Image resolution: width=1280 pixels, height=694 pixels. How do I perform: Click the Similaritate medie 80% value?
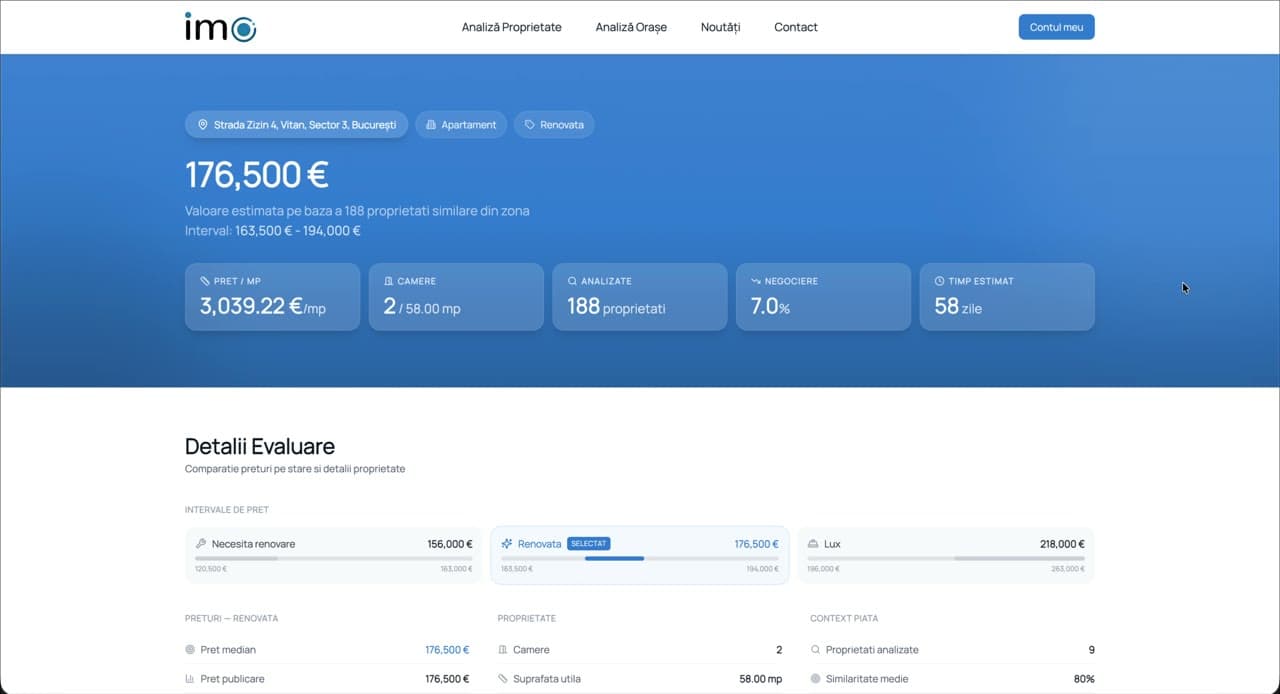pos(1084,679)
